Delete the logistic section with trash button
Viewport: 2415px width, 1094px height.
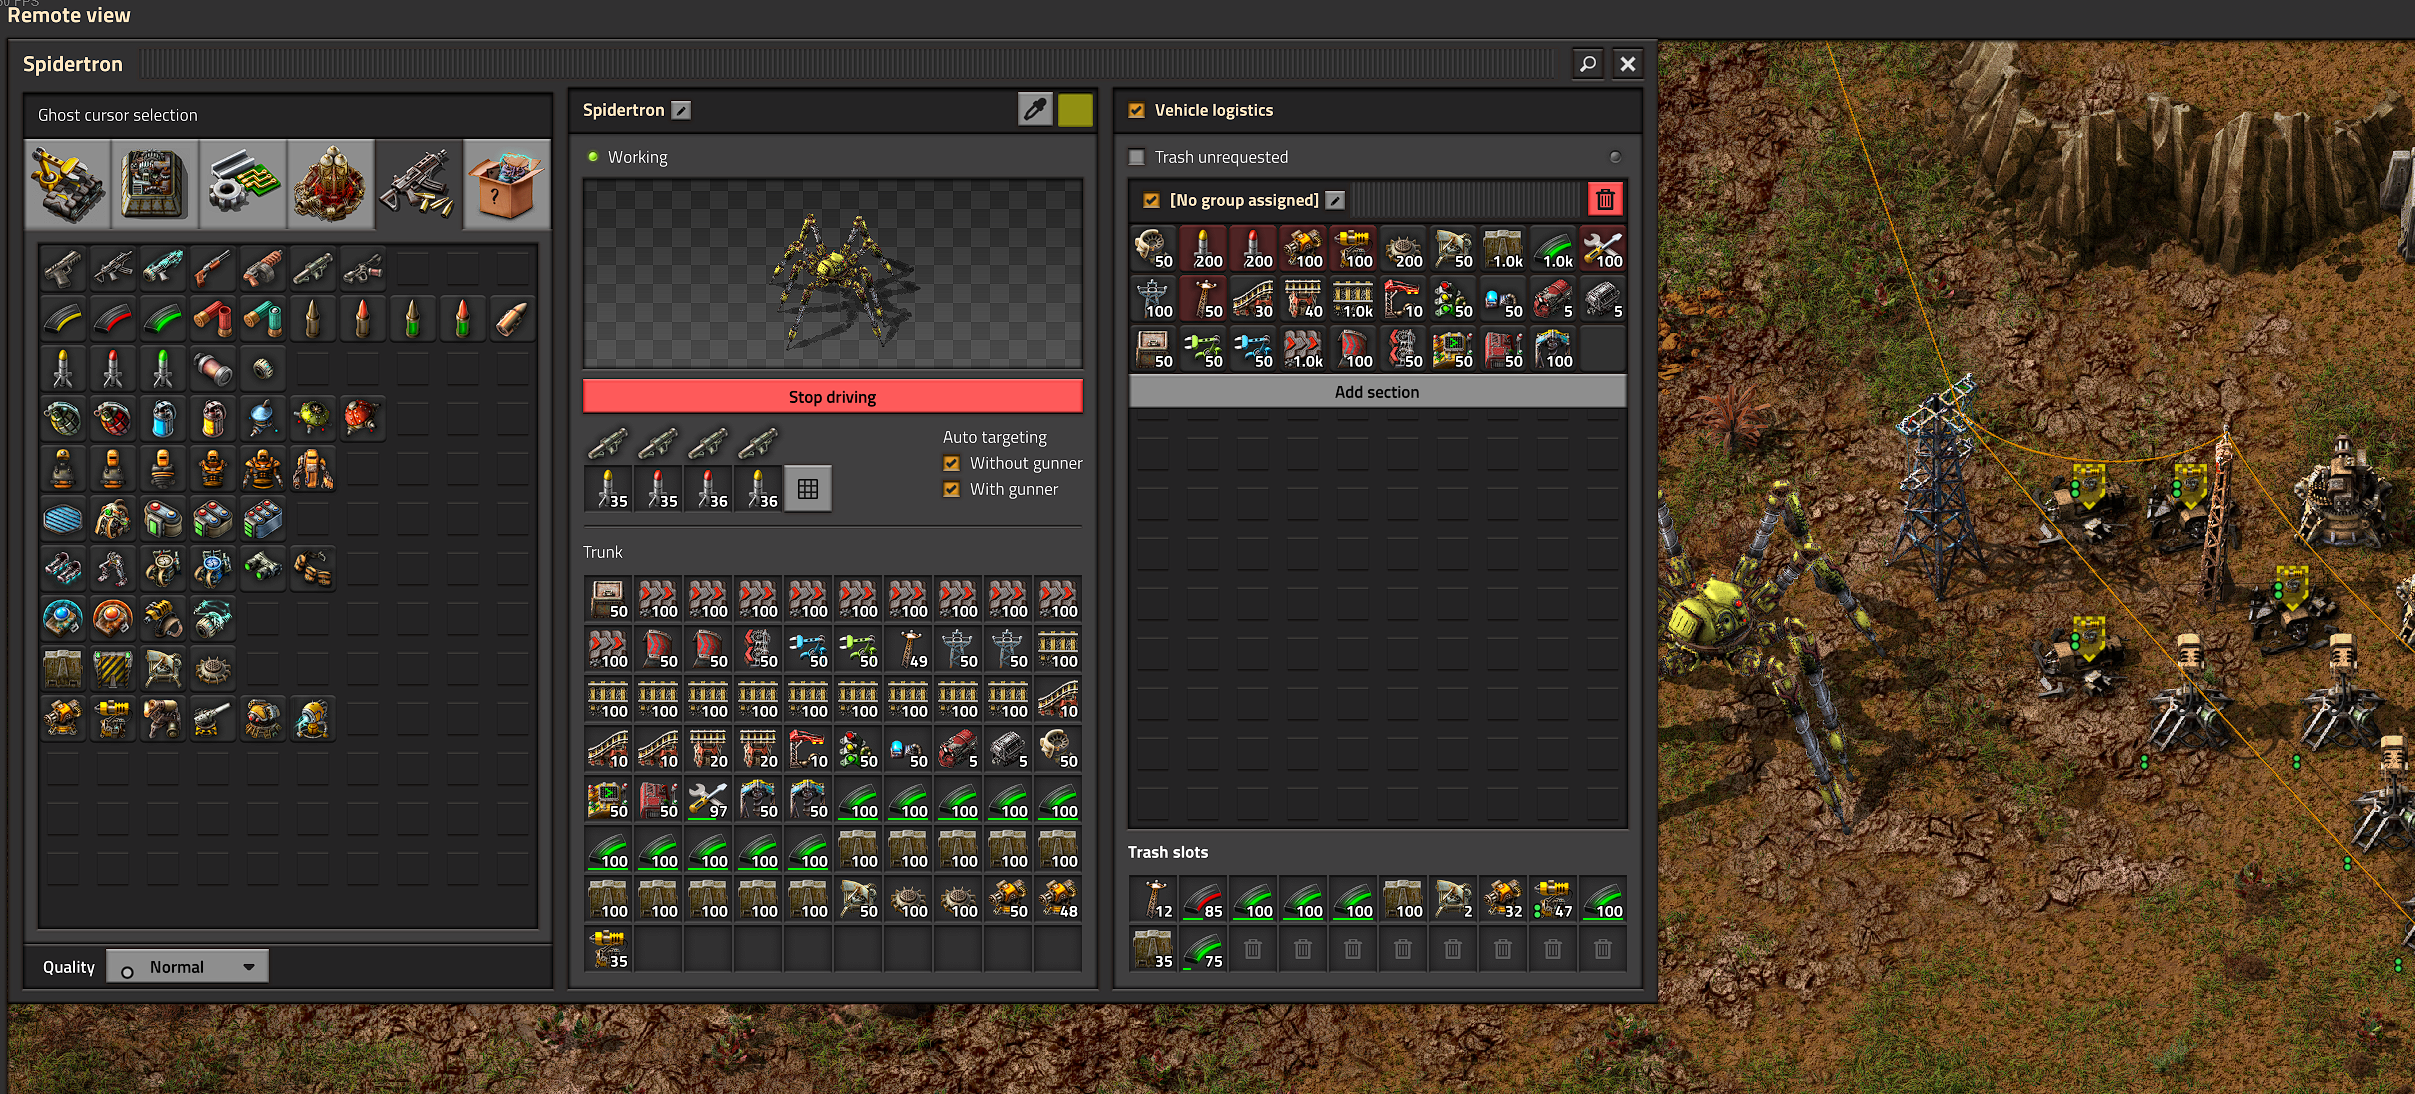coord(1605,199)
